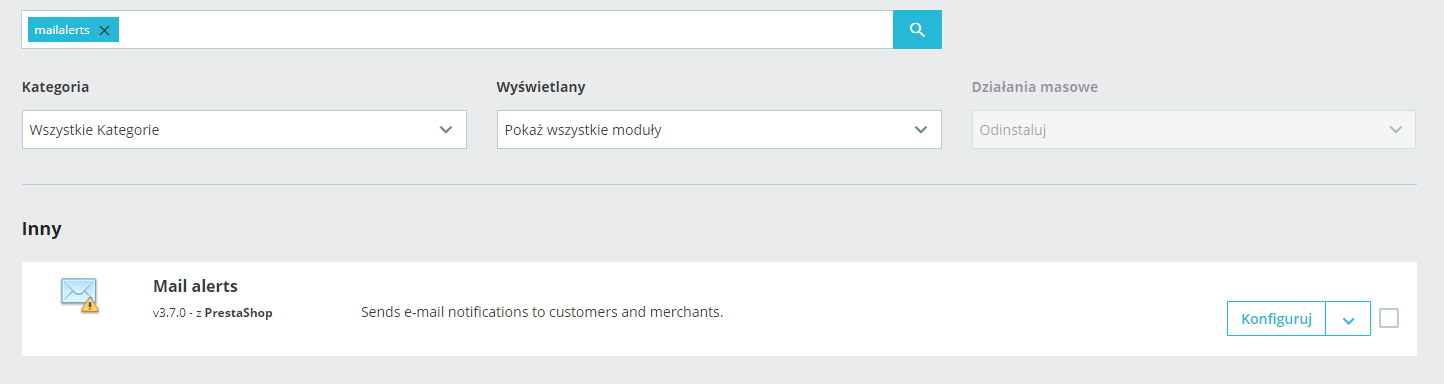Image resolution: width=1444 pixels, height=384 pixels.
Task: Click the mailalerts tag label
Action: tap(62, 31)
